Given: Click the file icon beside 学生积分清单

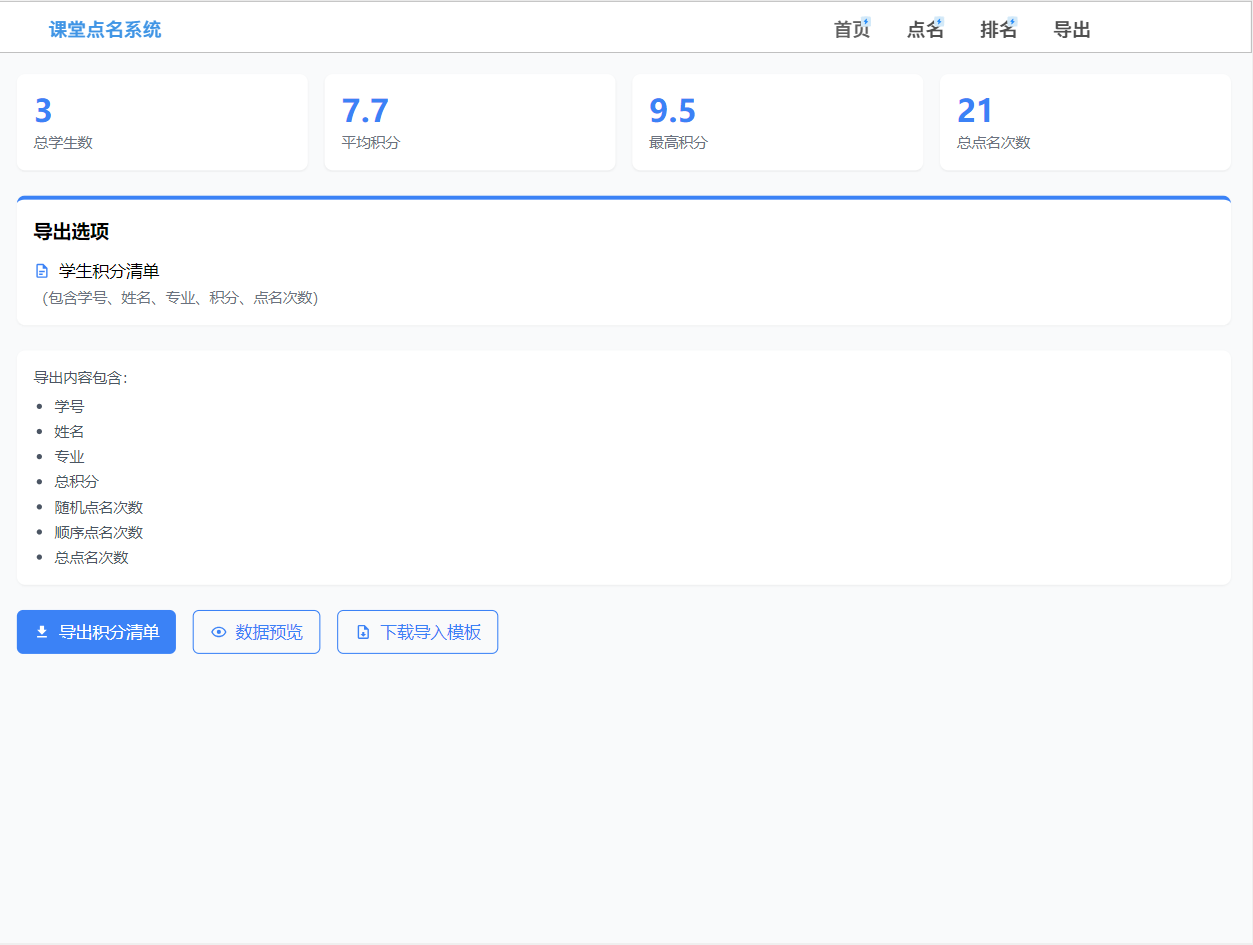Looking at the screenshot, I should pos(40,270).
